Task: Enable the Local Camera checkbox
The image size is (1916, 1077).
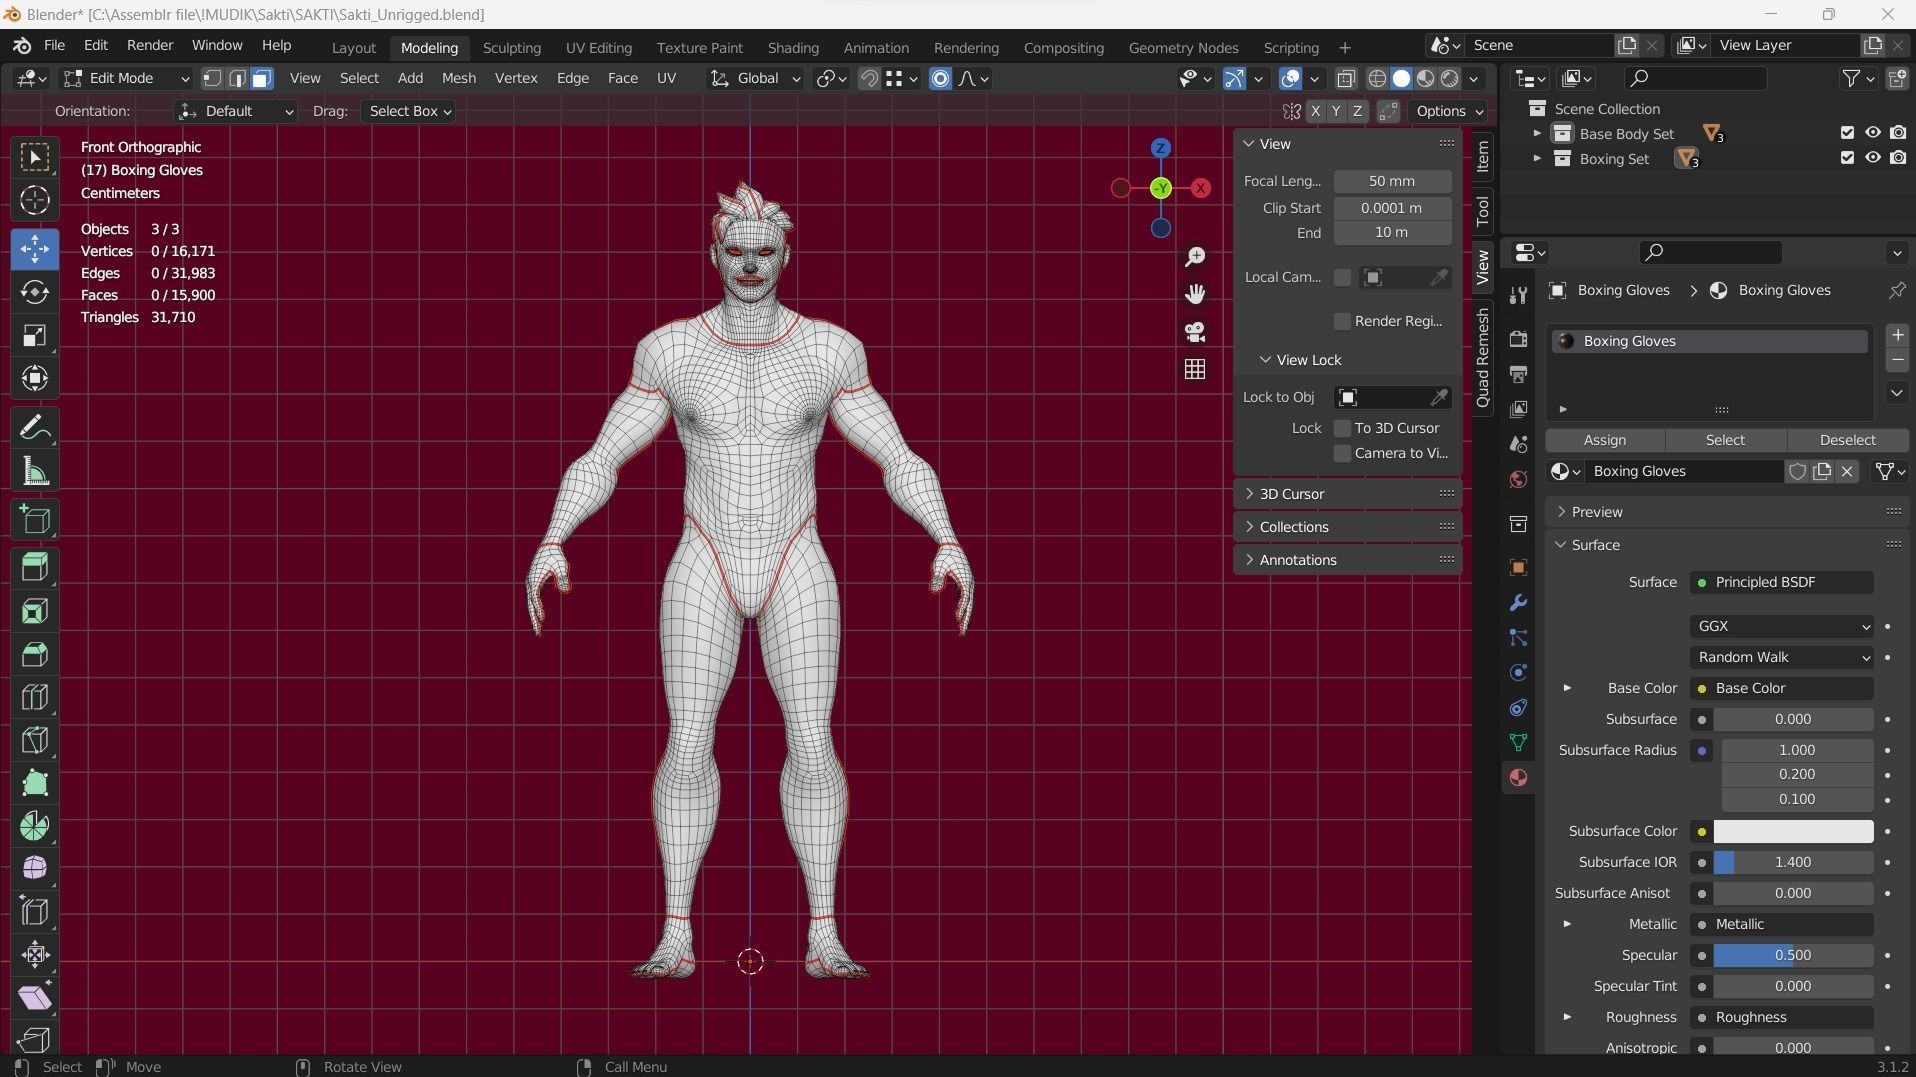Action: [1343, 278]
